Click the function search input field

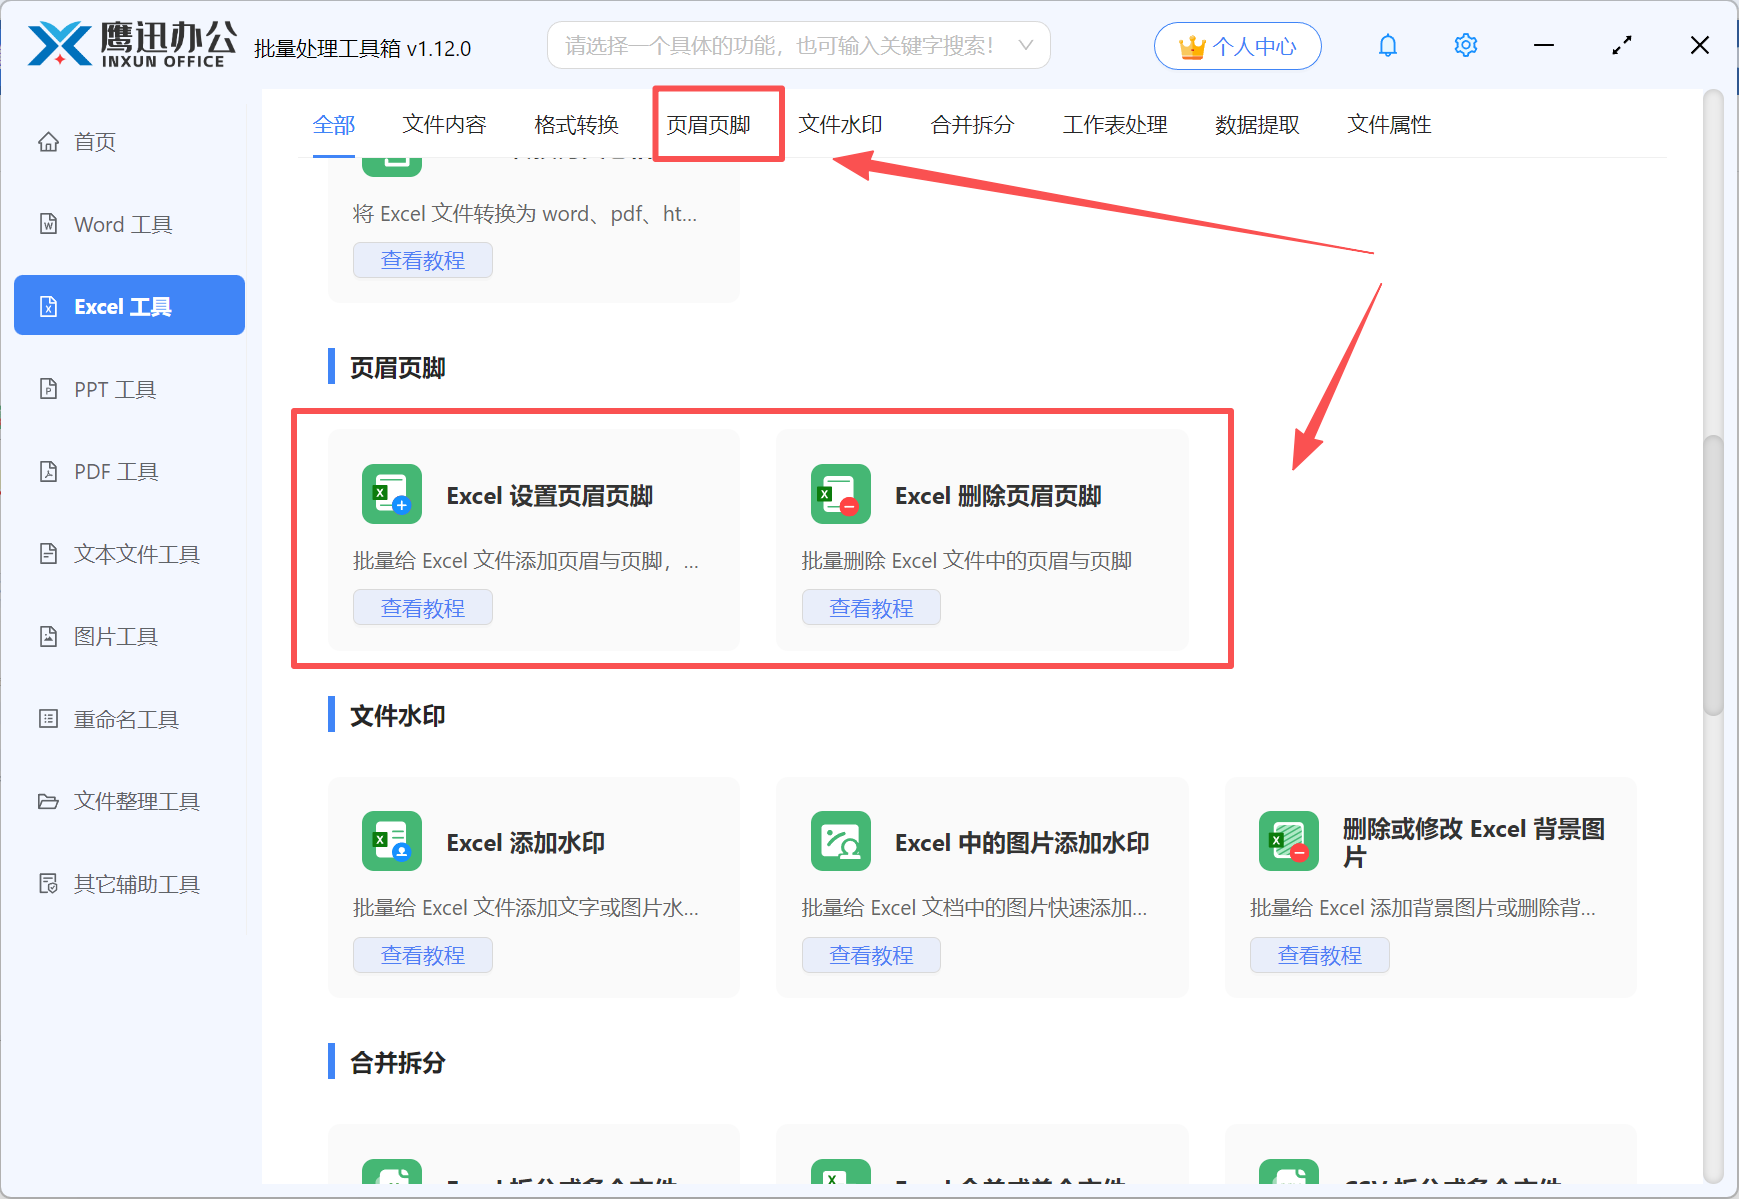coord(780,46)
